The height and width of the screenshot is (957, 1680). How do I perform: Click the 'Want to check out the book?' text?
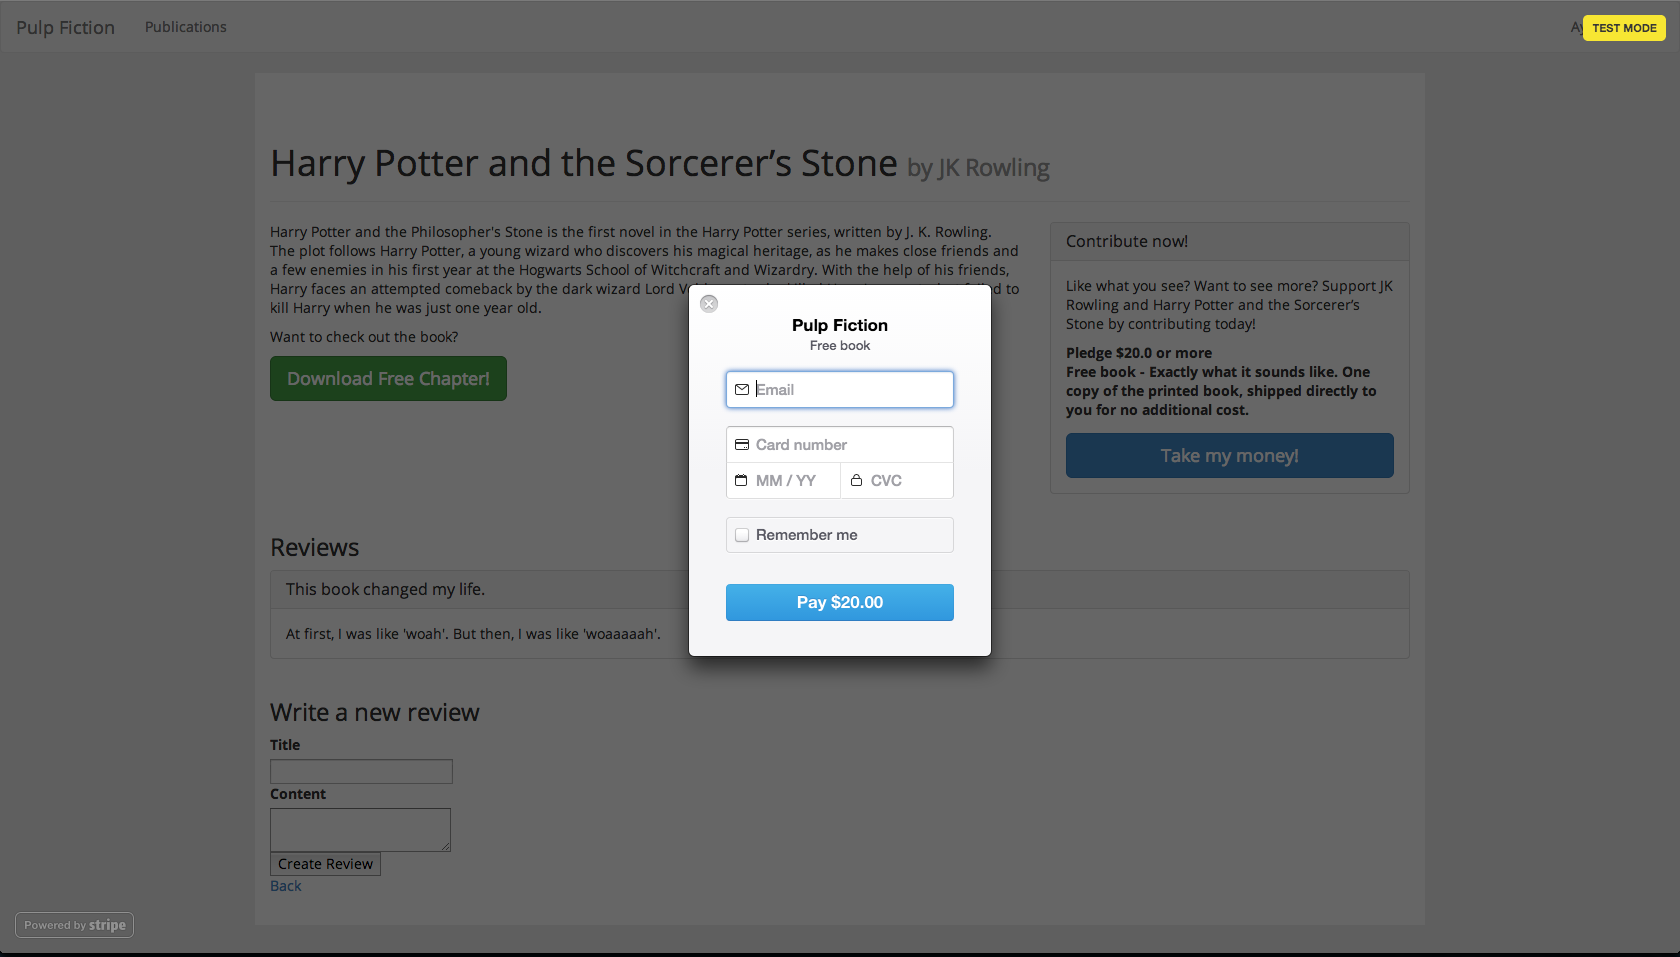pos(364,337)
